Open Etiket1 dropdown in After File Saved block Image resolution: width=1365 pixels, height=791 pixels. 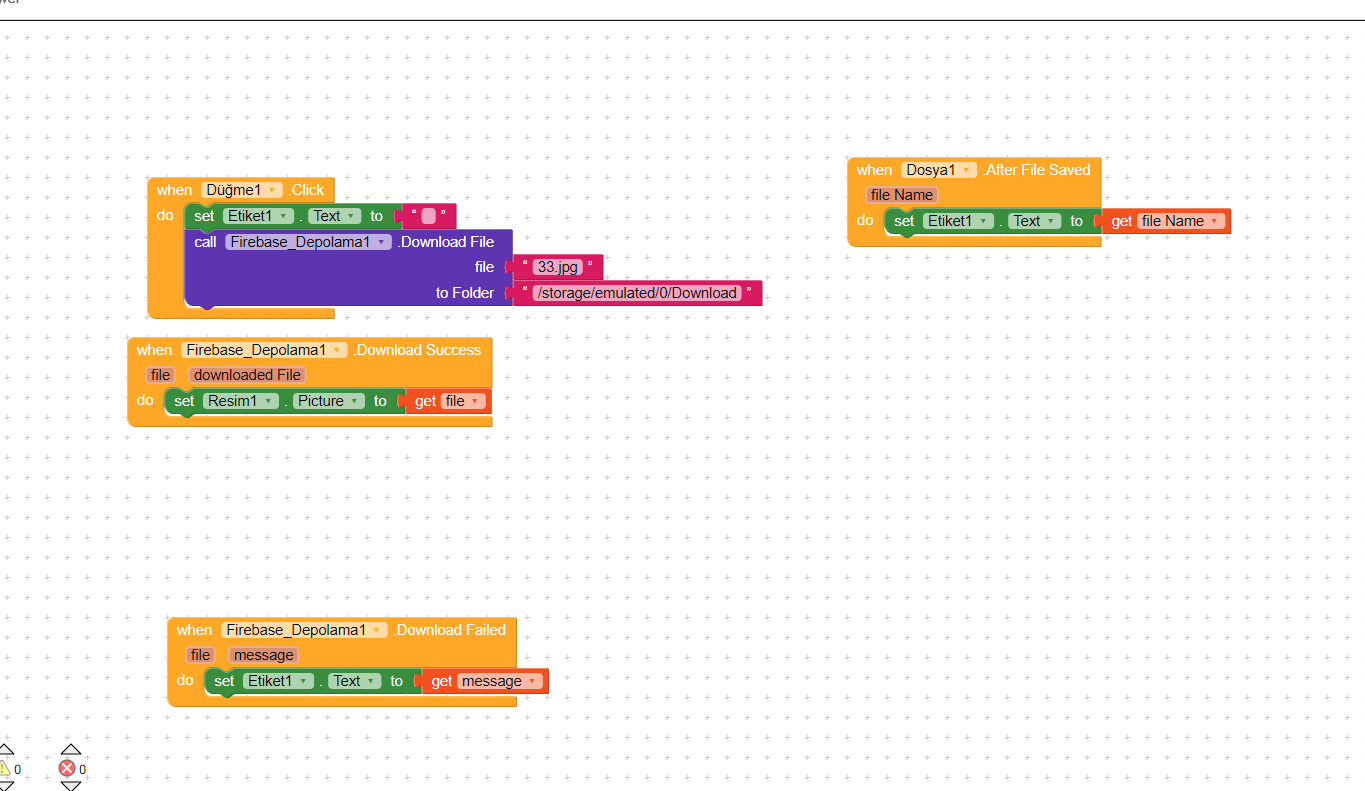click(x=958, y=221)
